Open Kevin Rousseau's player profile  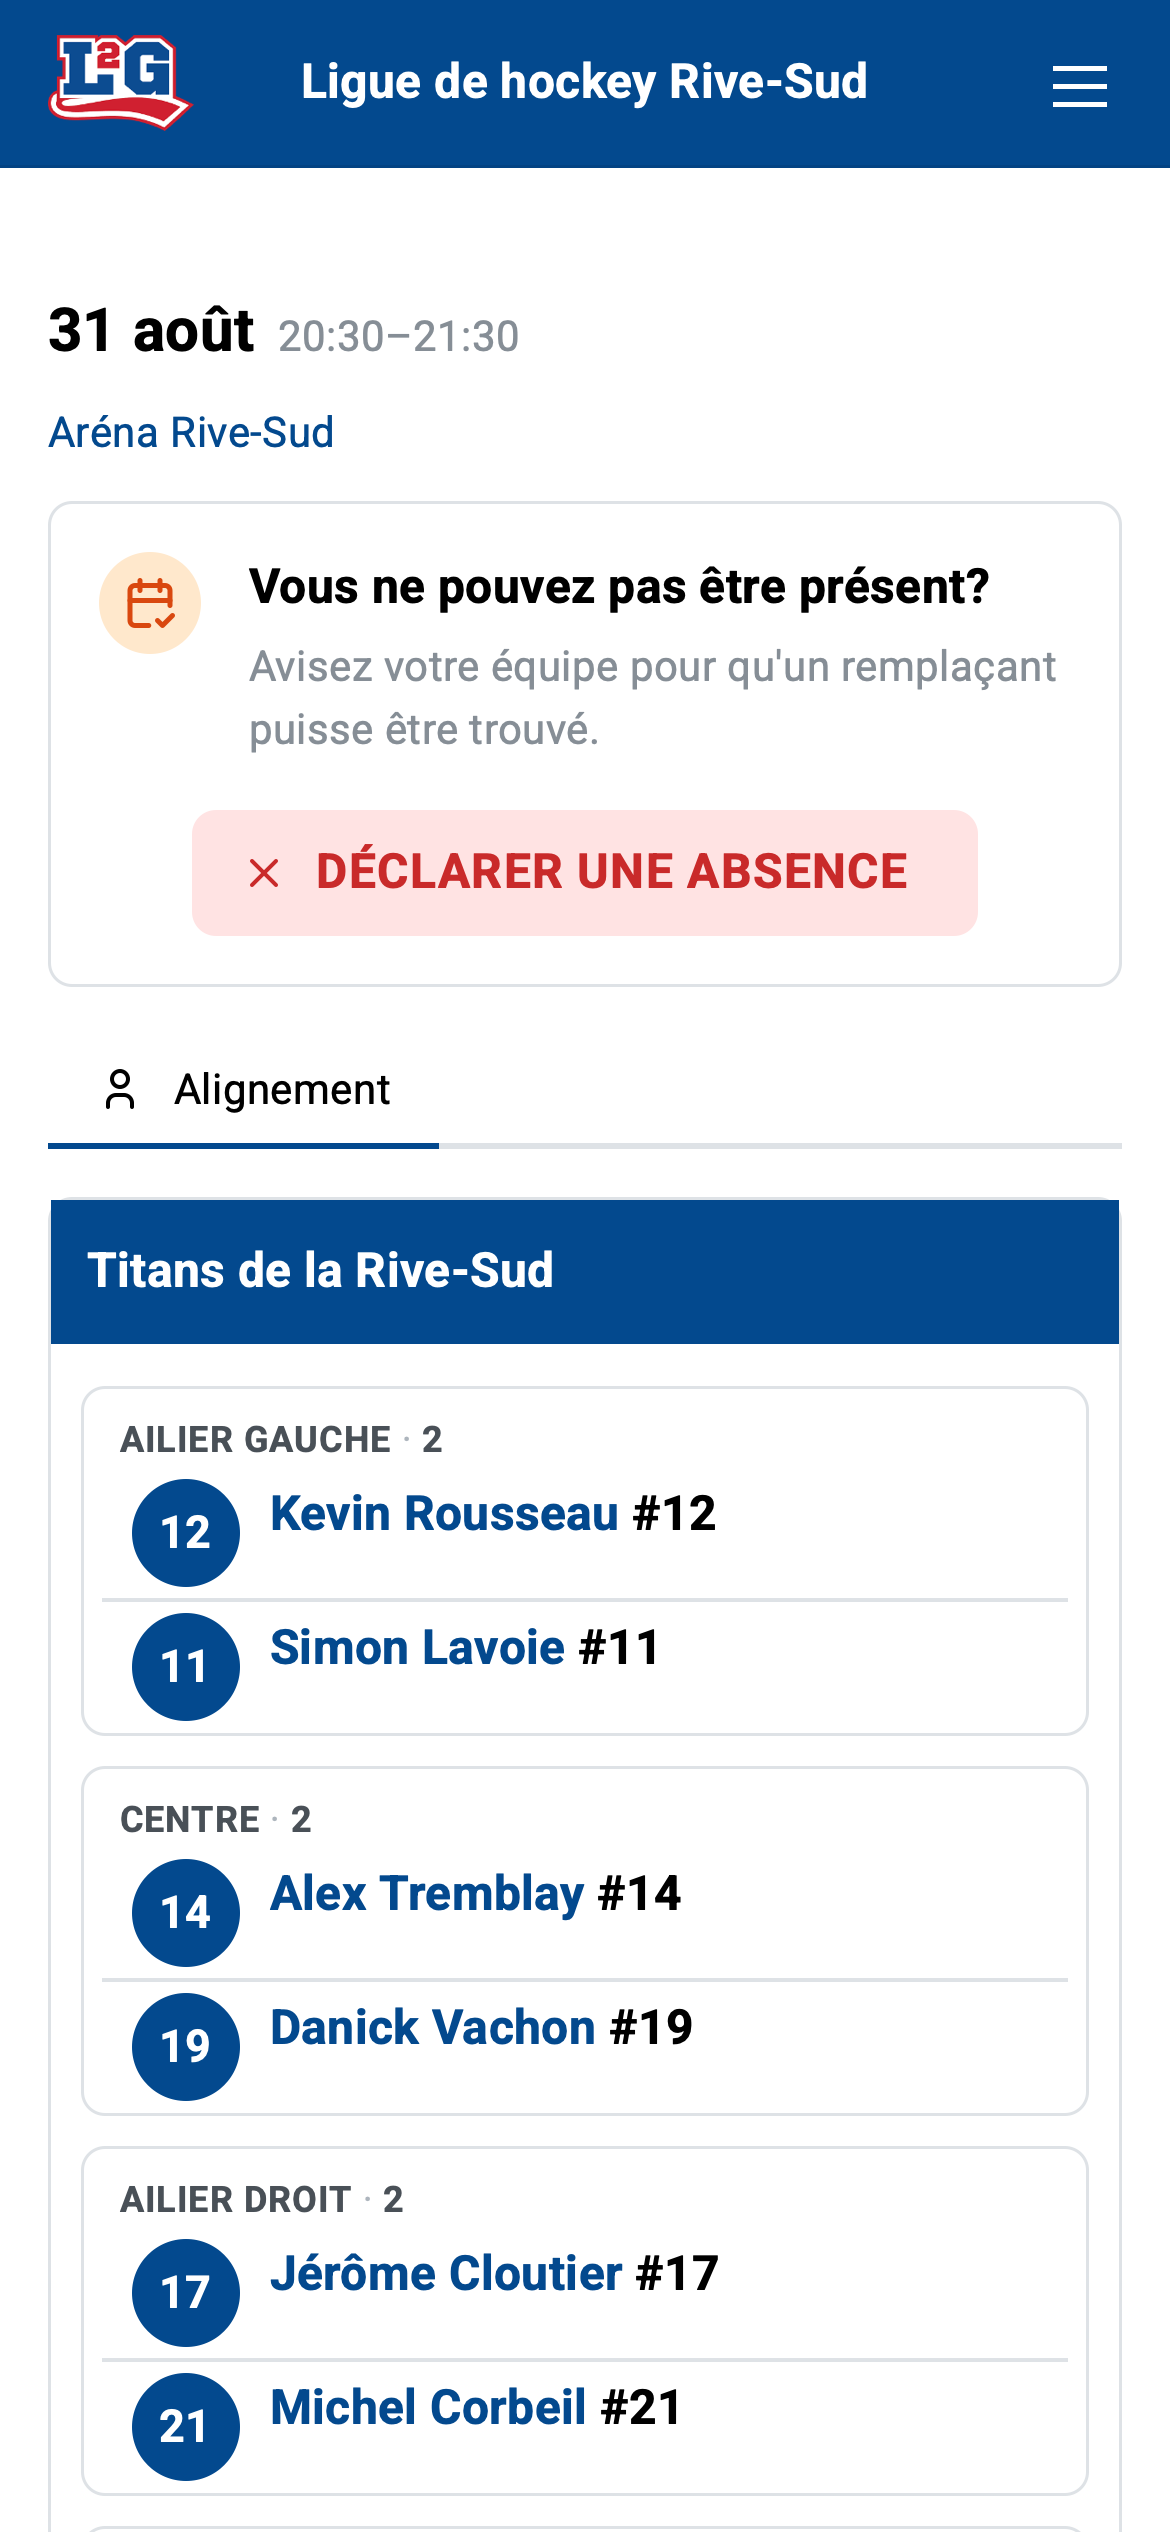click(x=493, y=1513)
